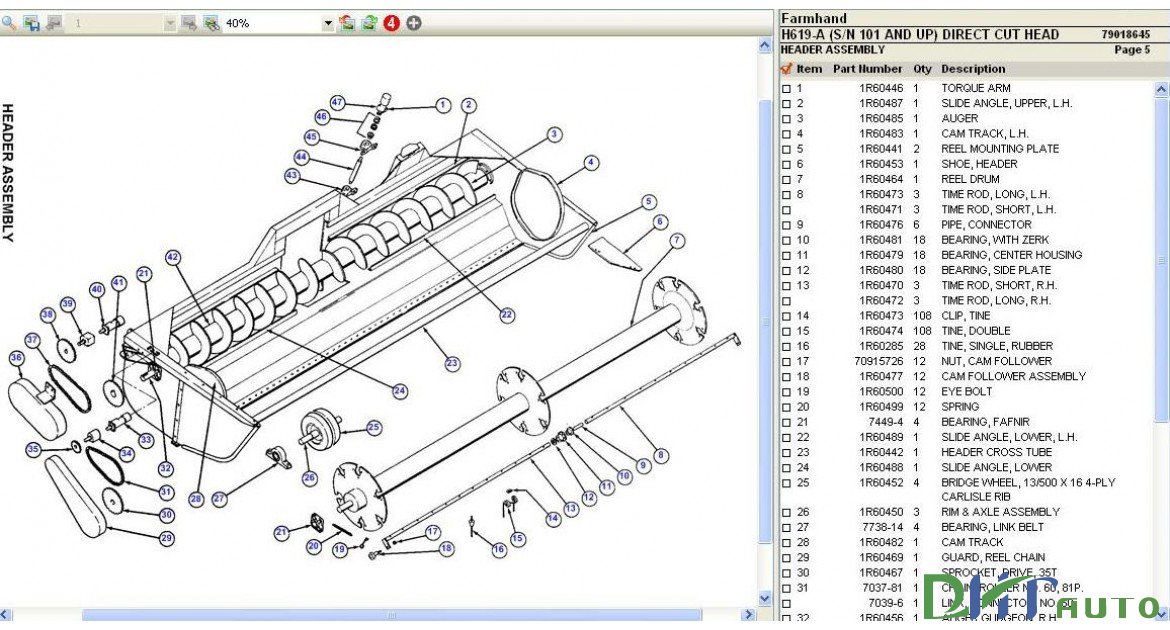1170x630 pixels.
Task: Open the 40% zoom level dropdown
Action: [327, 22]
